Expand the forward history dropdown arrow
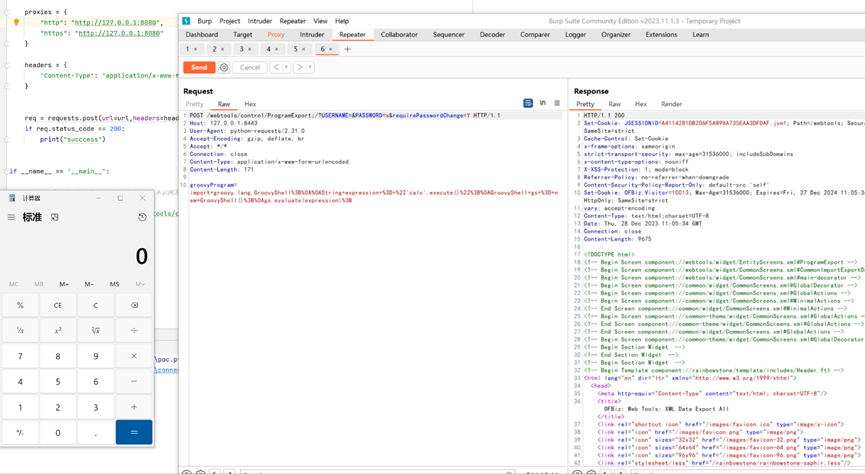The image size is (865, 474). tap(310, 67)
